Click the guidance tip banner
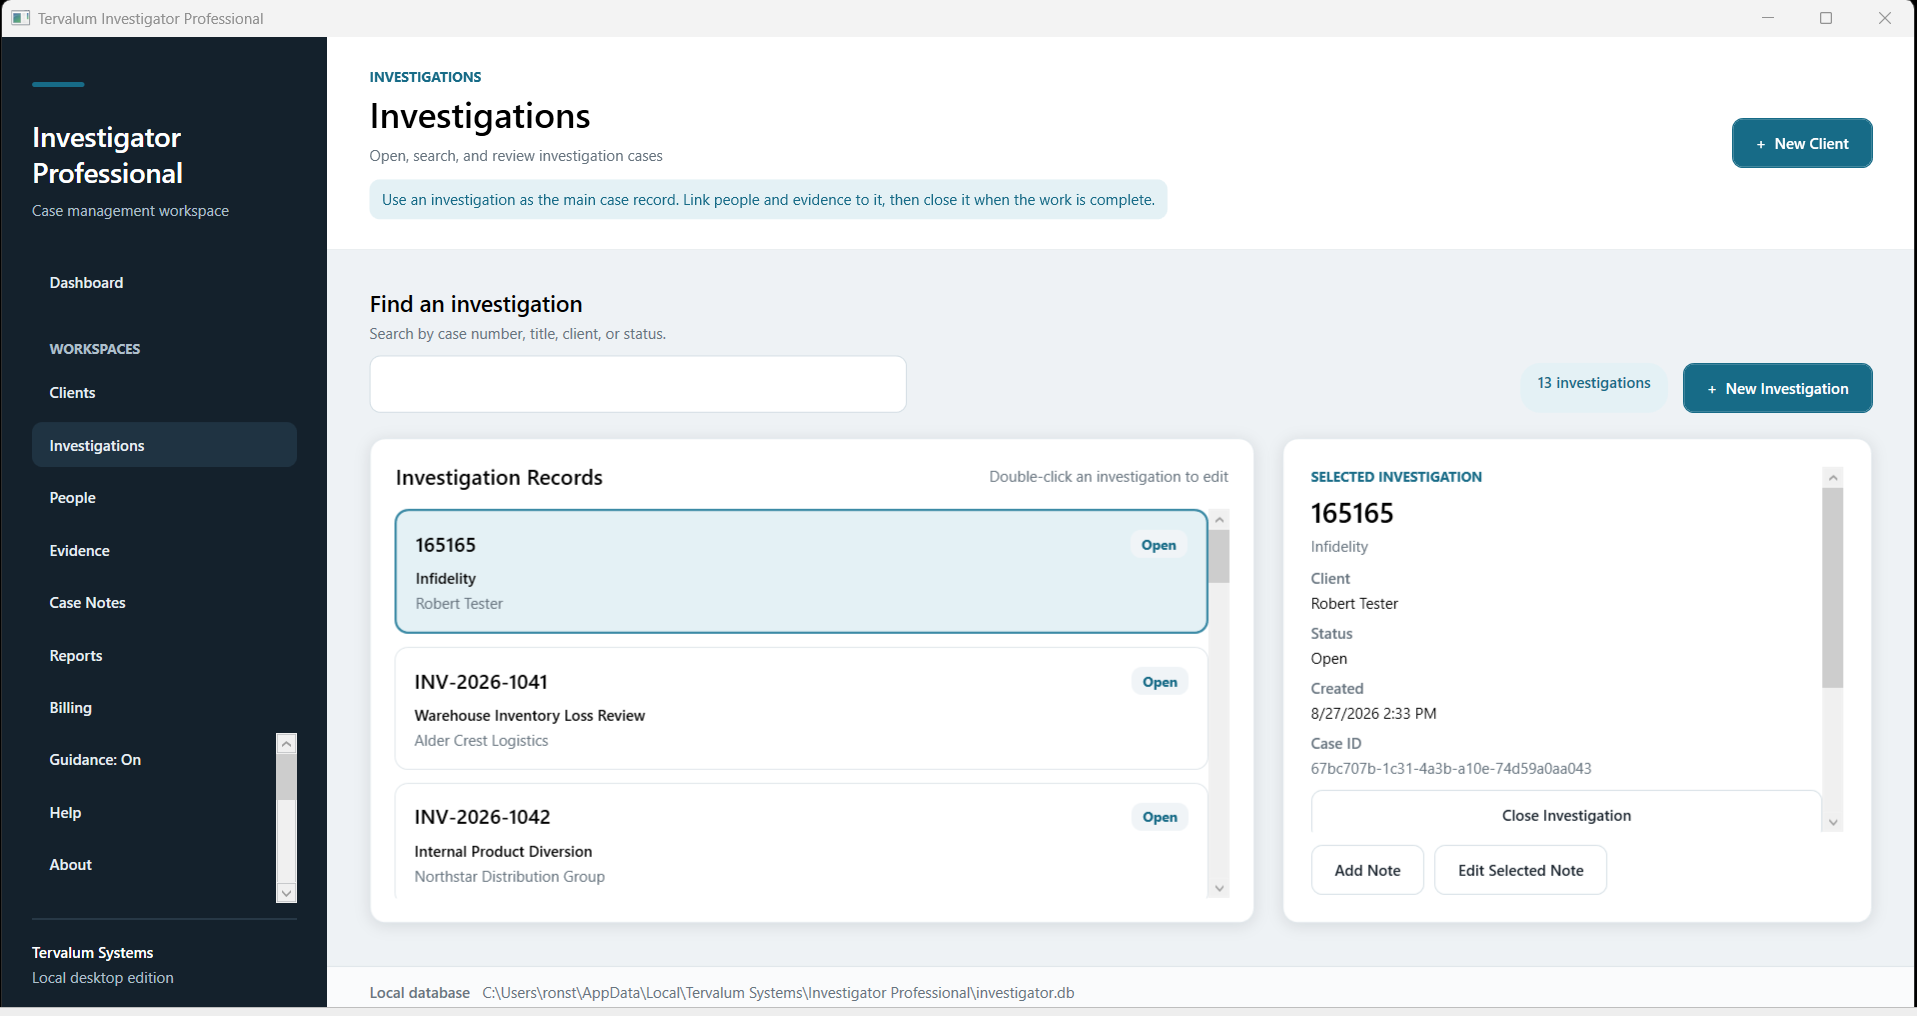Image resolution: width=1917 pixels, height=1016 pixels. [x=768, y=200]
